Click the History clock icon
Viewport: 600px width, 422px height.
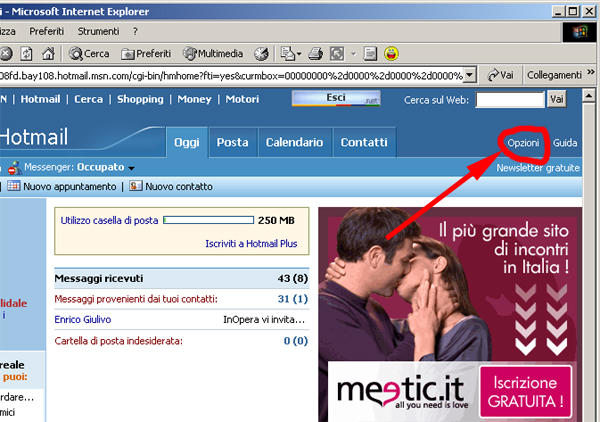point(261,54)
